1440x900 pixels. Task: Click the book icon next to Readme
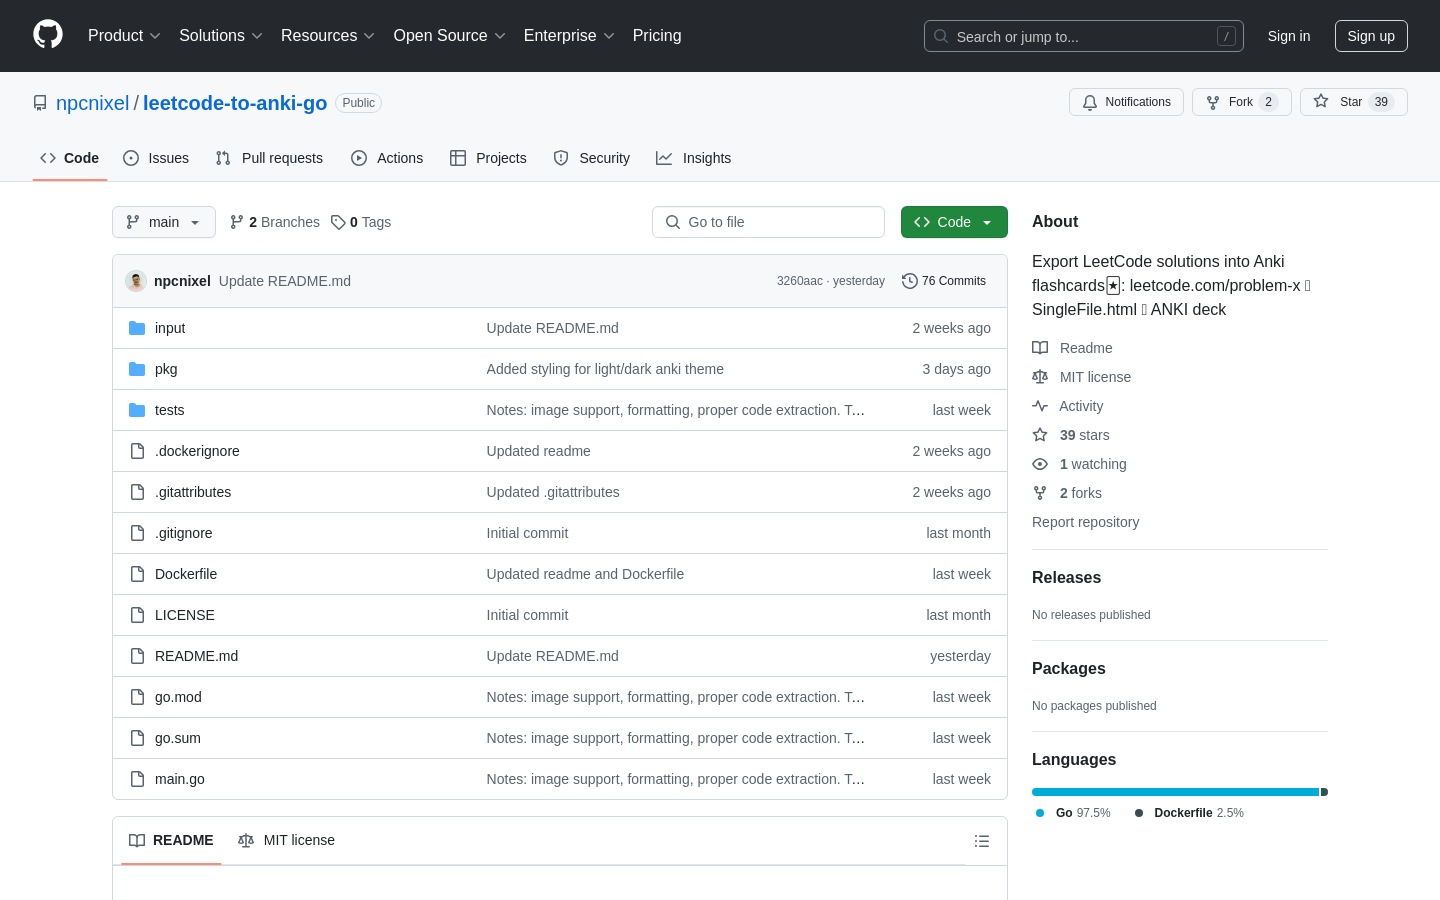[x=1040, y=348]
